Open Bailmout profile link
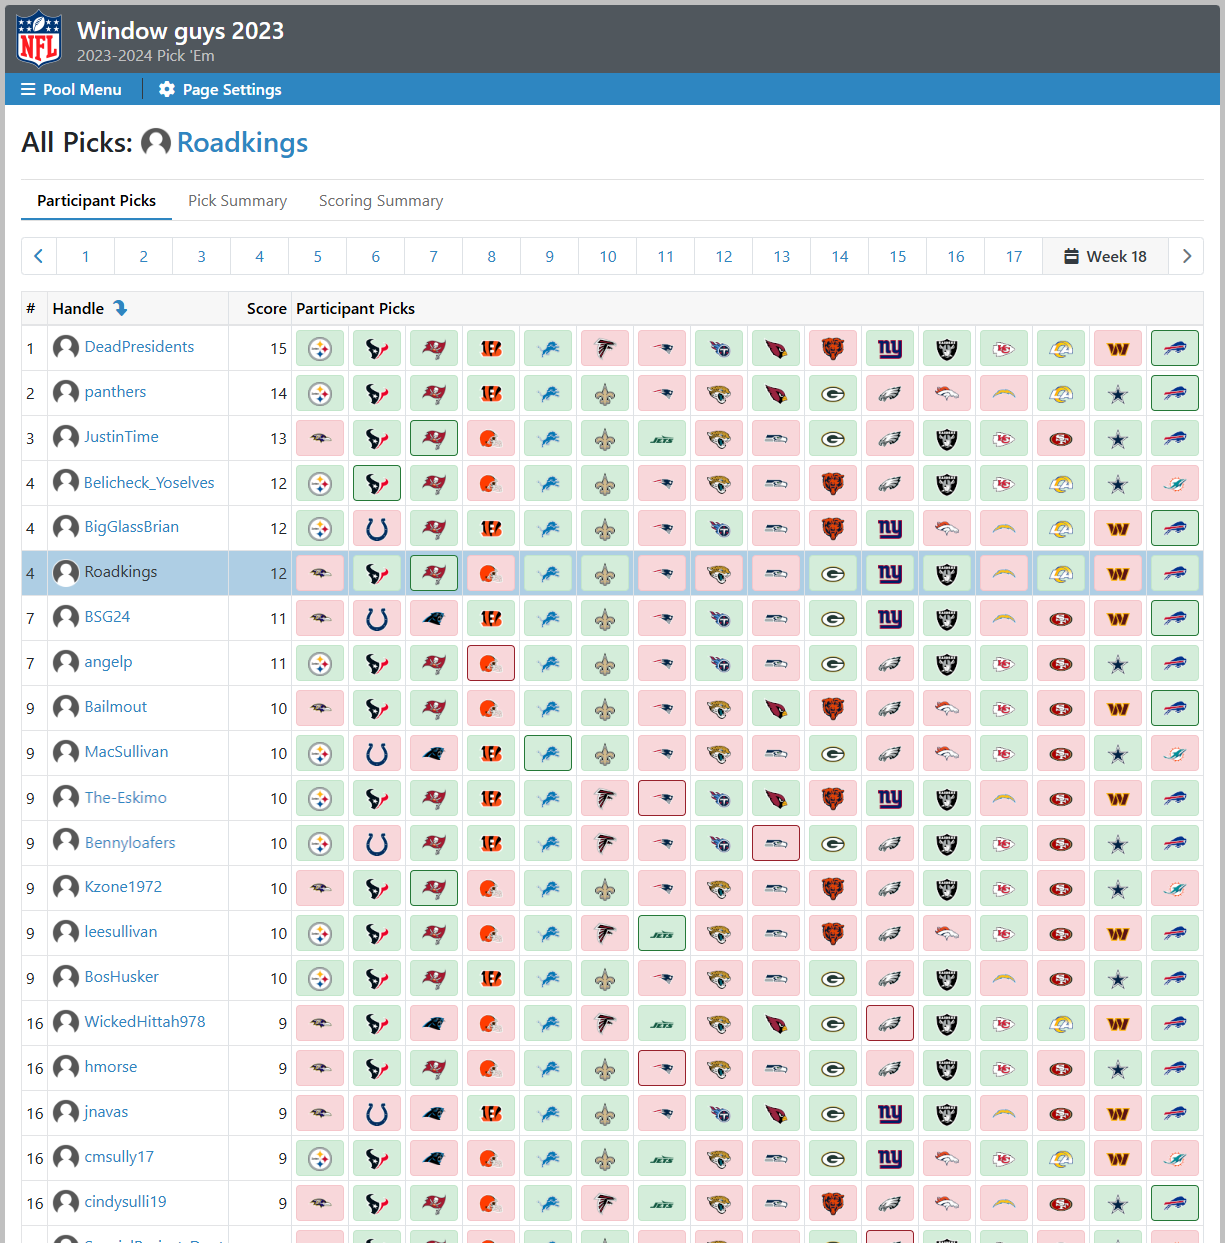 pos(115,707)
